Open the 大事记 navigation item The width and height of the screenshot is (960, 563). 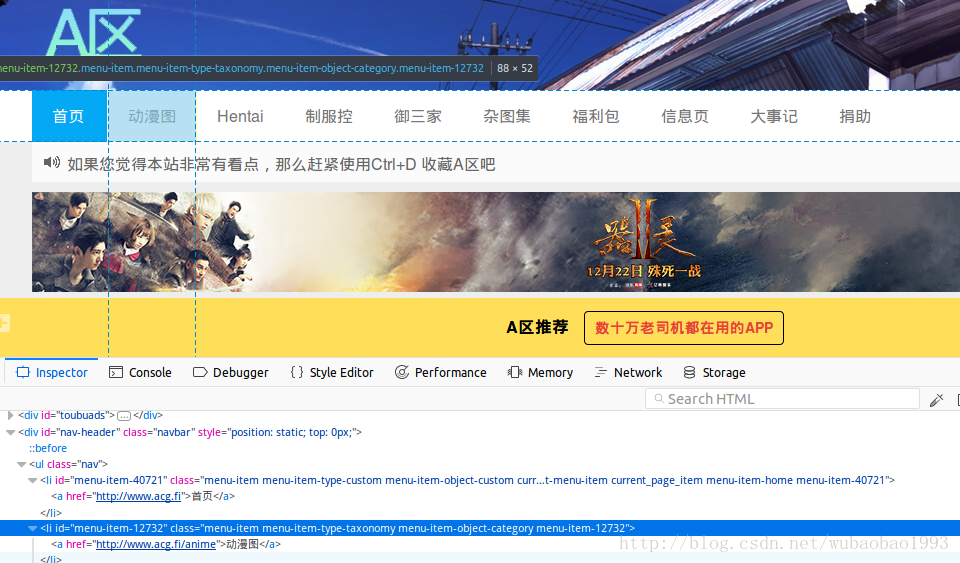click(774, 116)
